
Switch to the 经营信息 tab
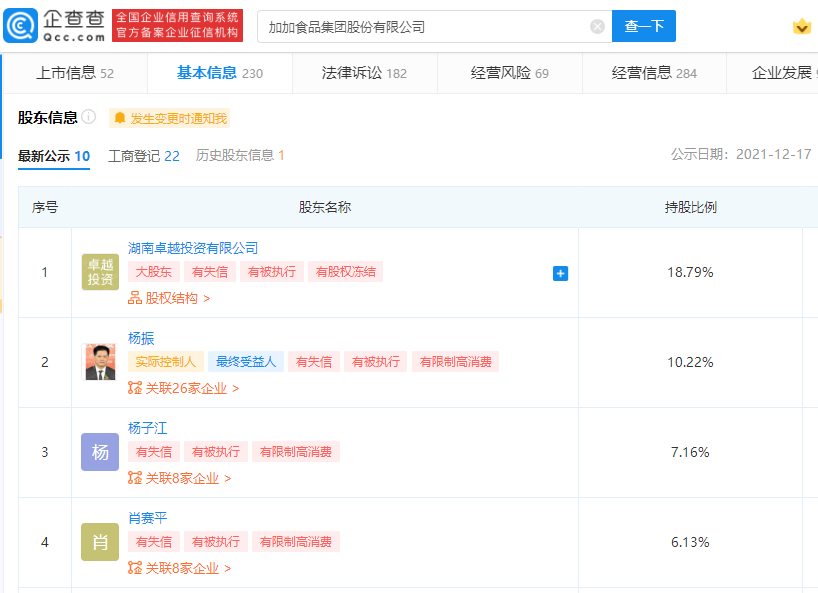coord(654,73)
